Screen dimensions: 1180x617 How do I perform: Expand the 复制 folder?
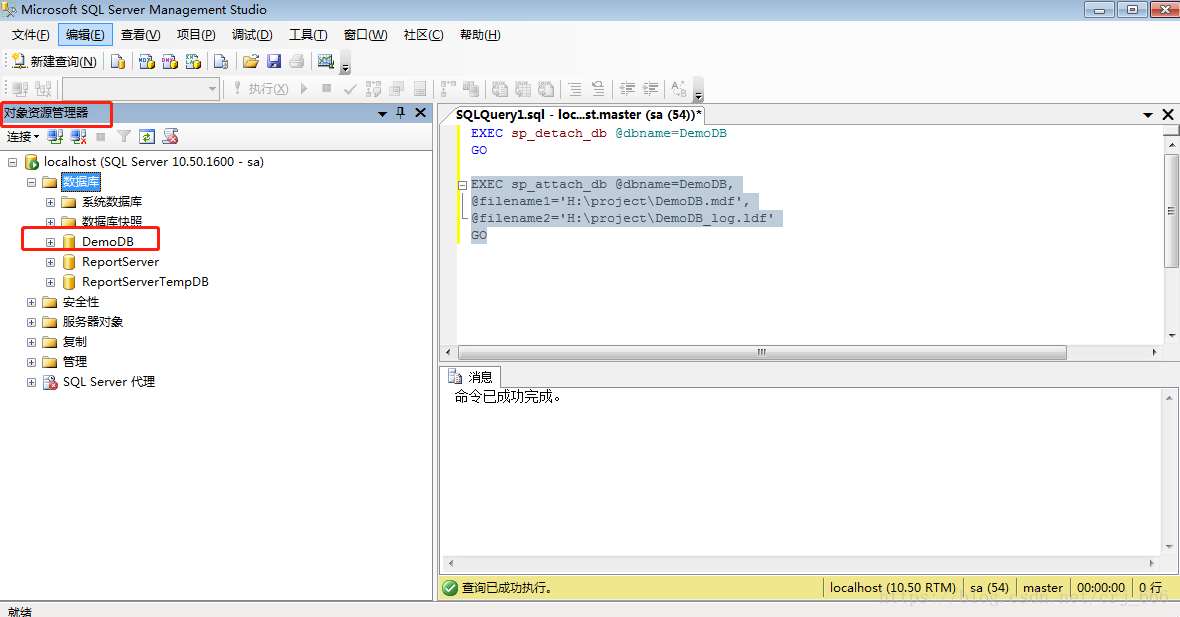click(x=32, y=342)
